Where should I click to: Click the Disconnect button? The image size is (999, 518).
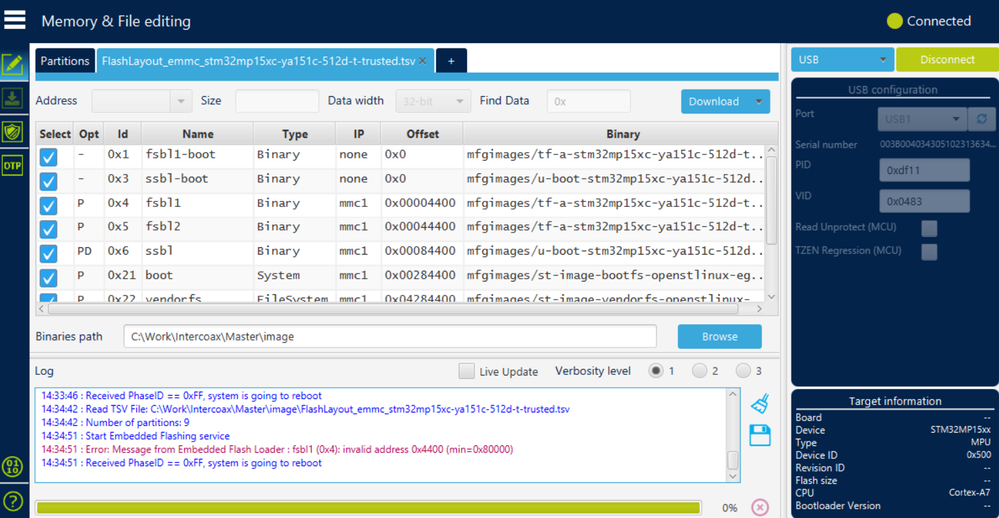click(947, 60)
